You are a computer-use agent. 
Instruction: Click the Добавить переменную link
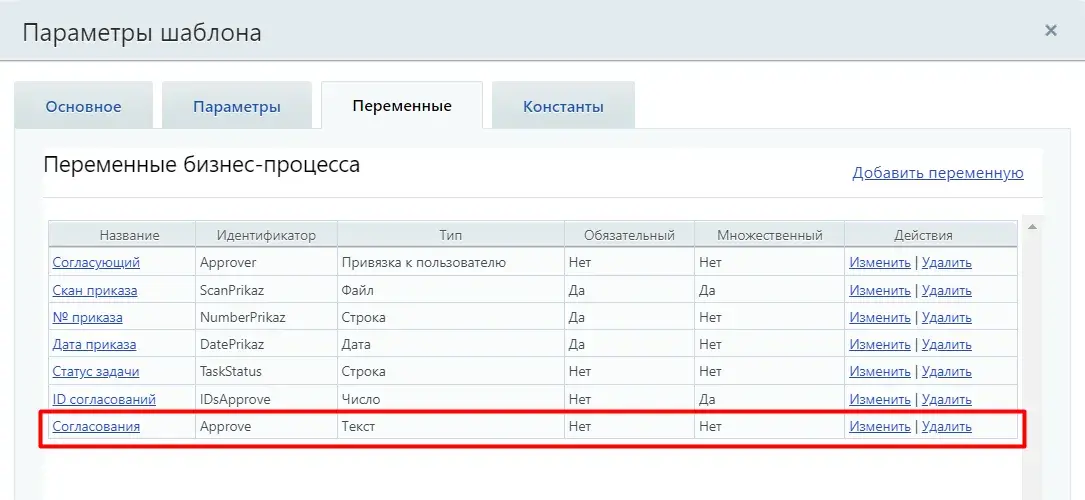click(x=937, y=173)
